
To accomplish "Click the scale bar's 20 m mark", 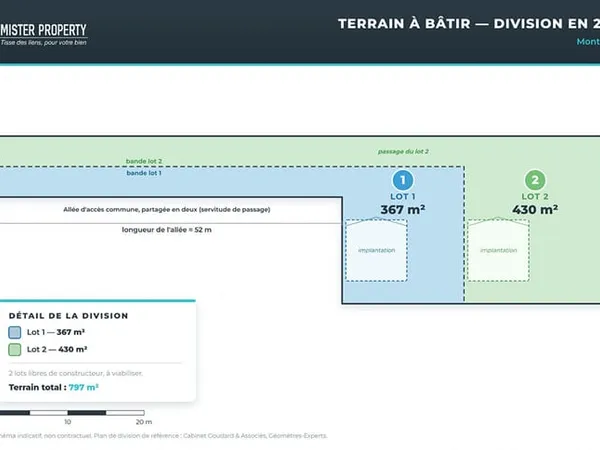I will pyautogui.click(x=144, y=422).
